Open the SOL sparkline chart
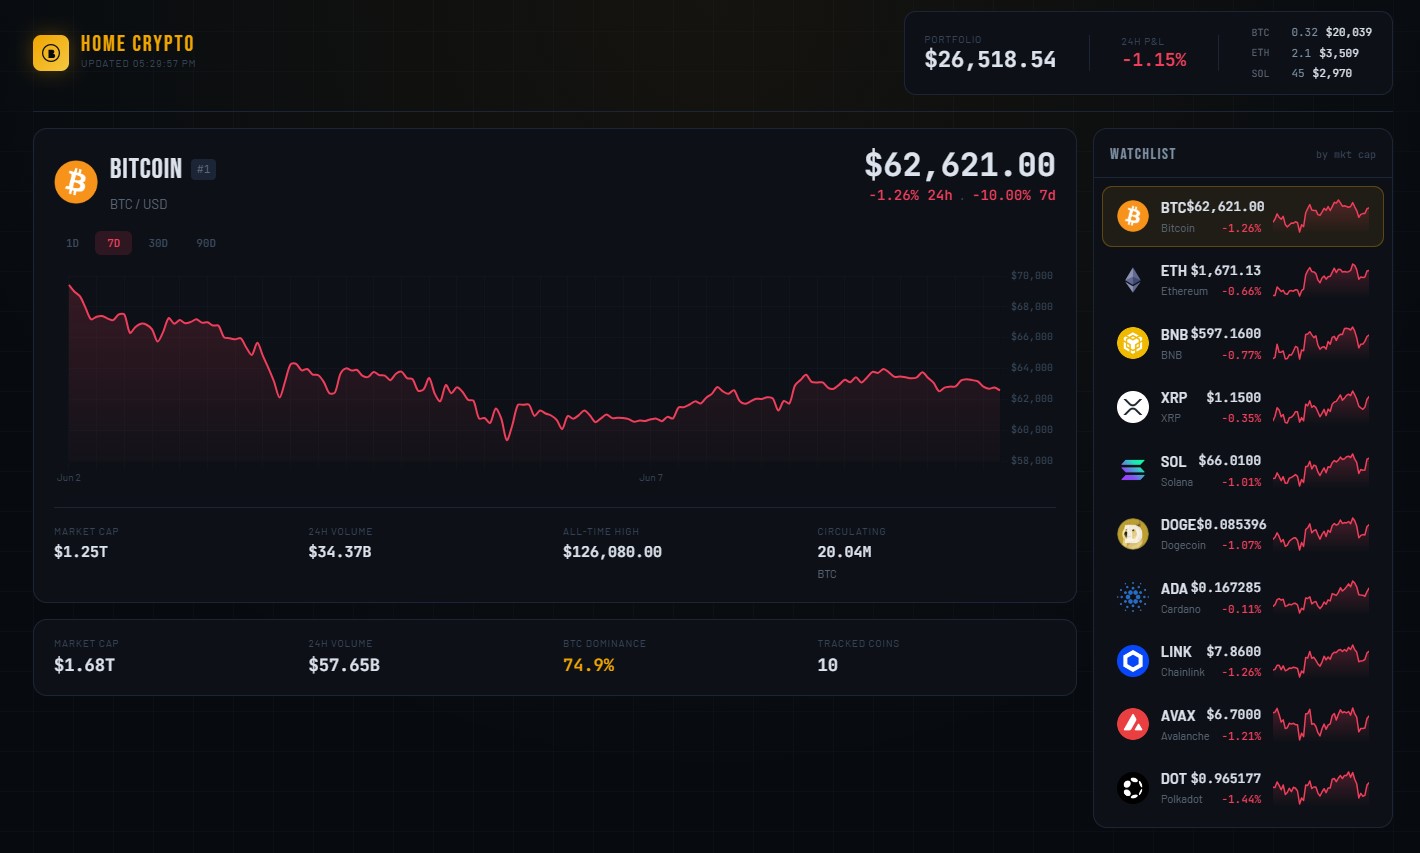The image size is (1420, 853). pos(1321,470)
